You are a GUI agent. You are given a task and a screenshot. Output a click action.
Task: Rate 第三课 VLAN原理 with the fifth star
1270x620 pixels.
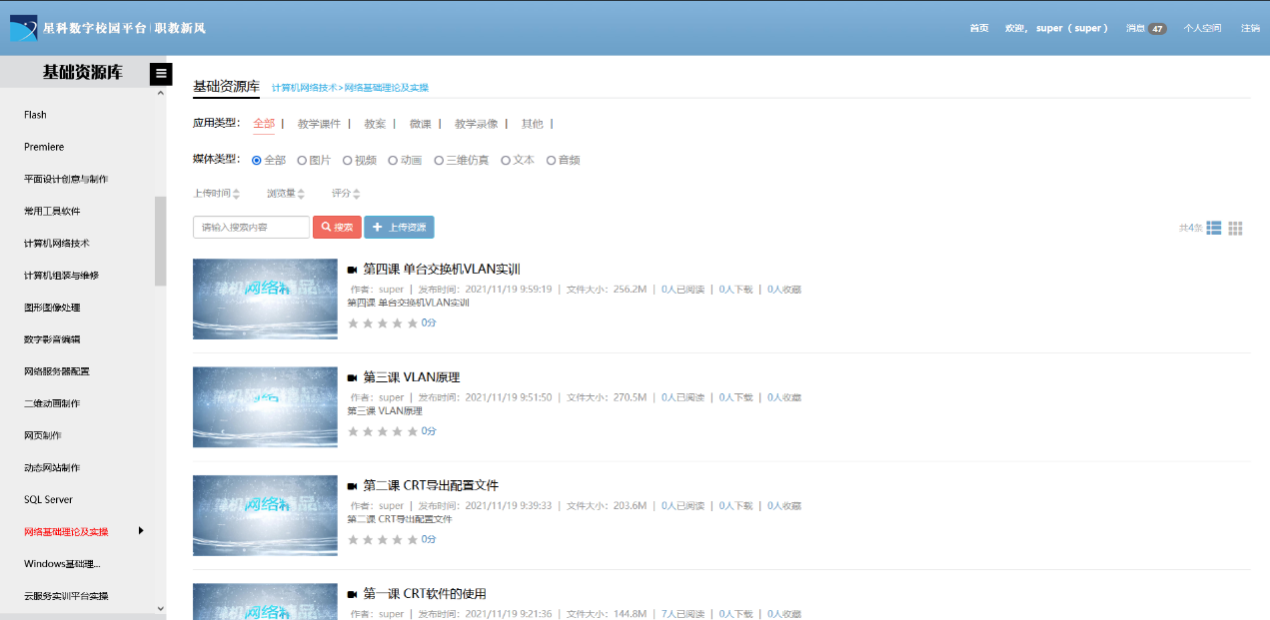point(412,432)
